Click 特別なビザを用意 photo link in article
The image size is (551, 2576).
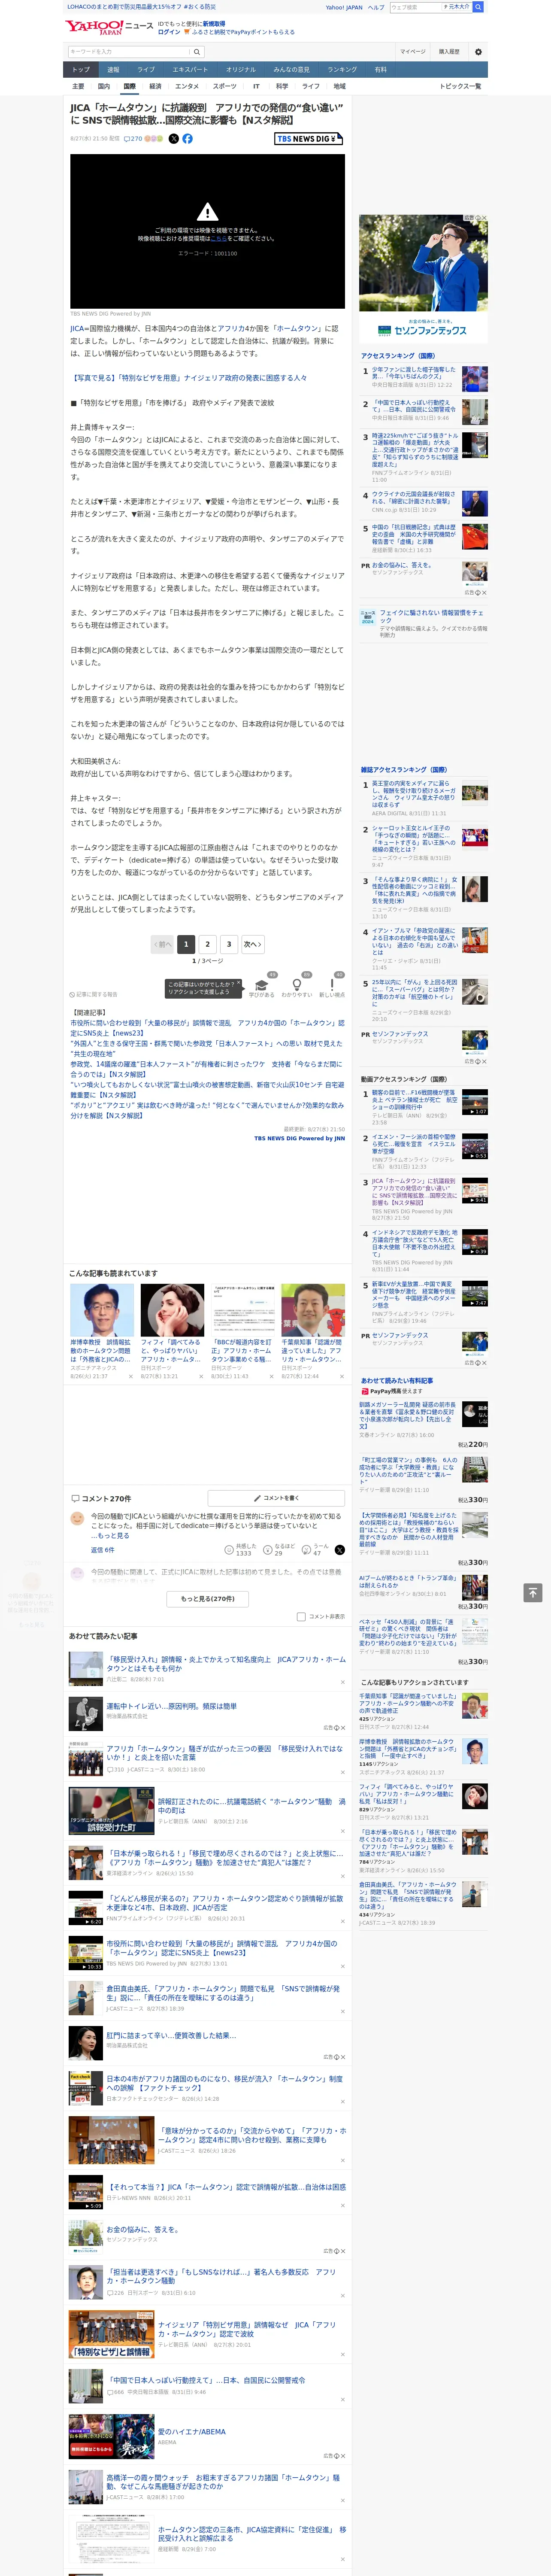point(188,378)
